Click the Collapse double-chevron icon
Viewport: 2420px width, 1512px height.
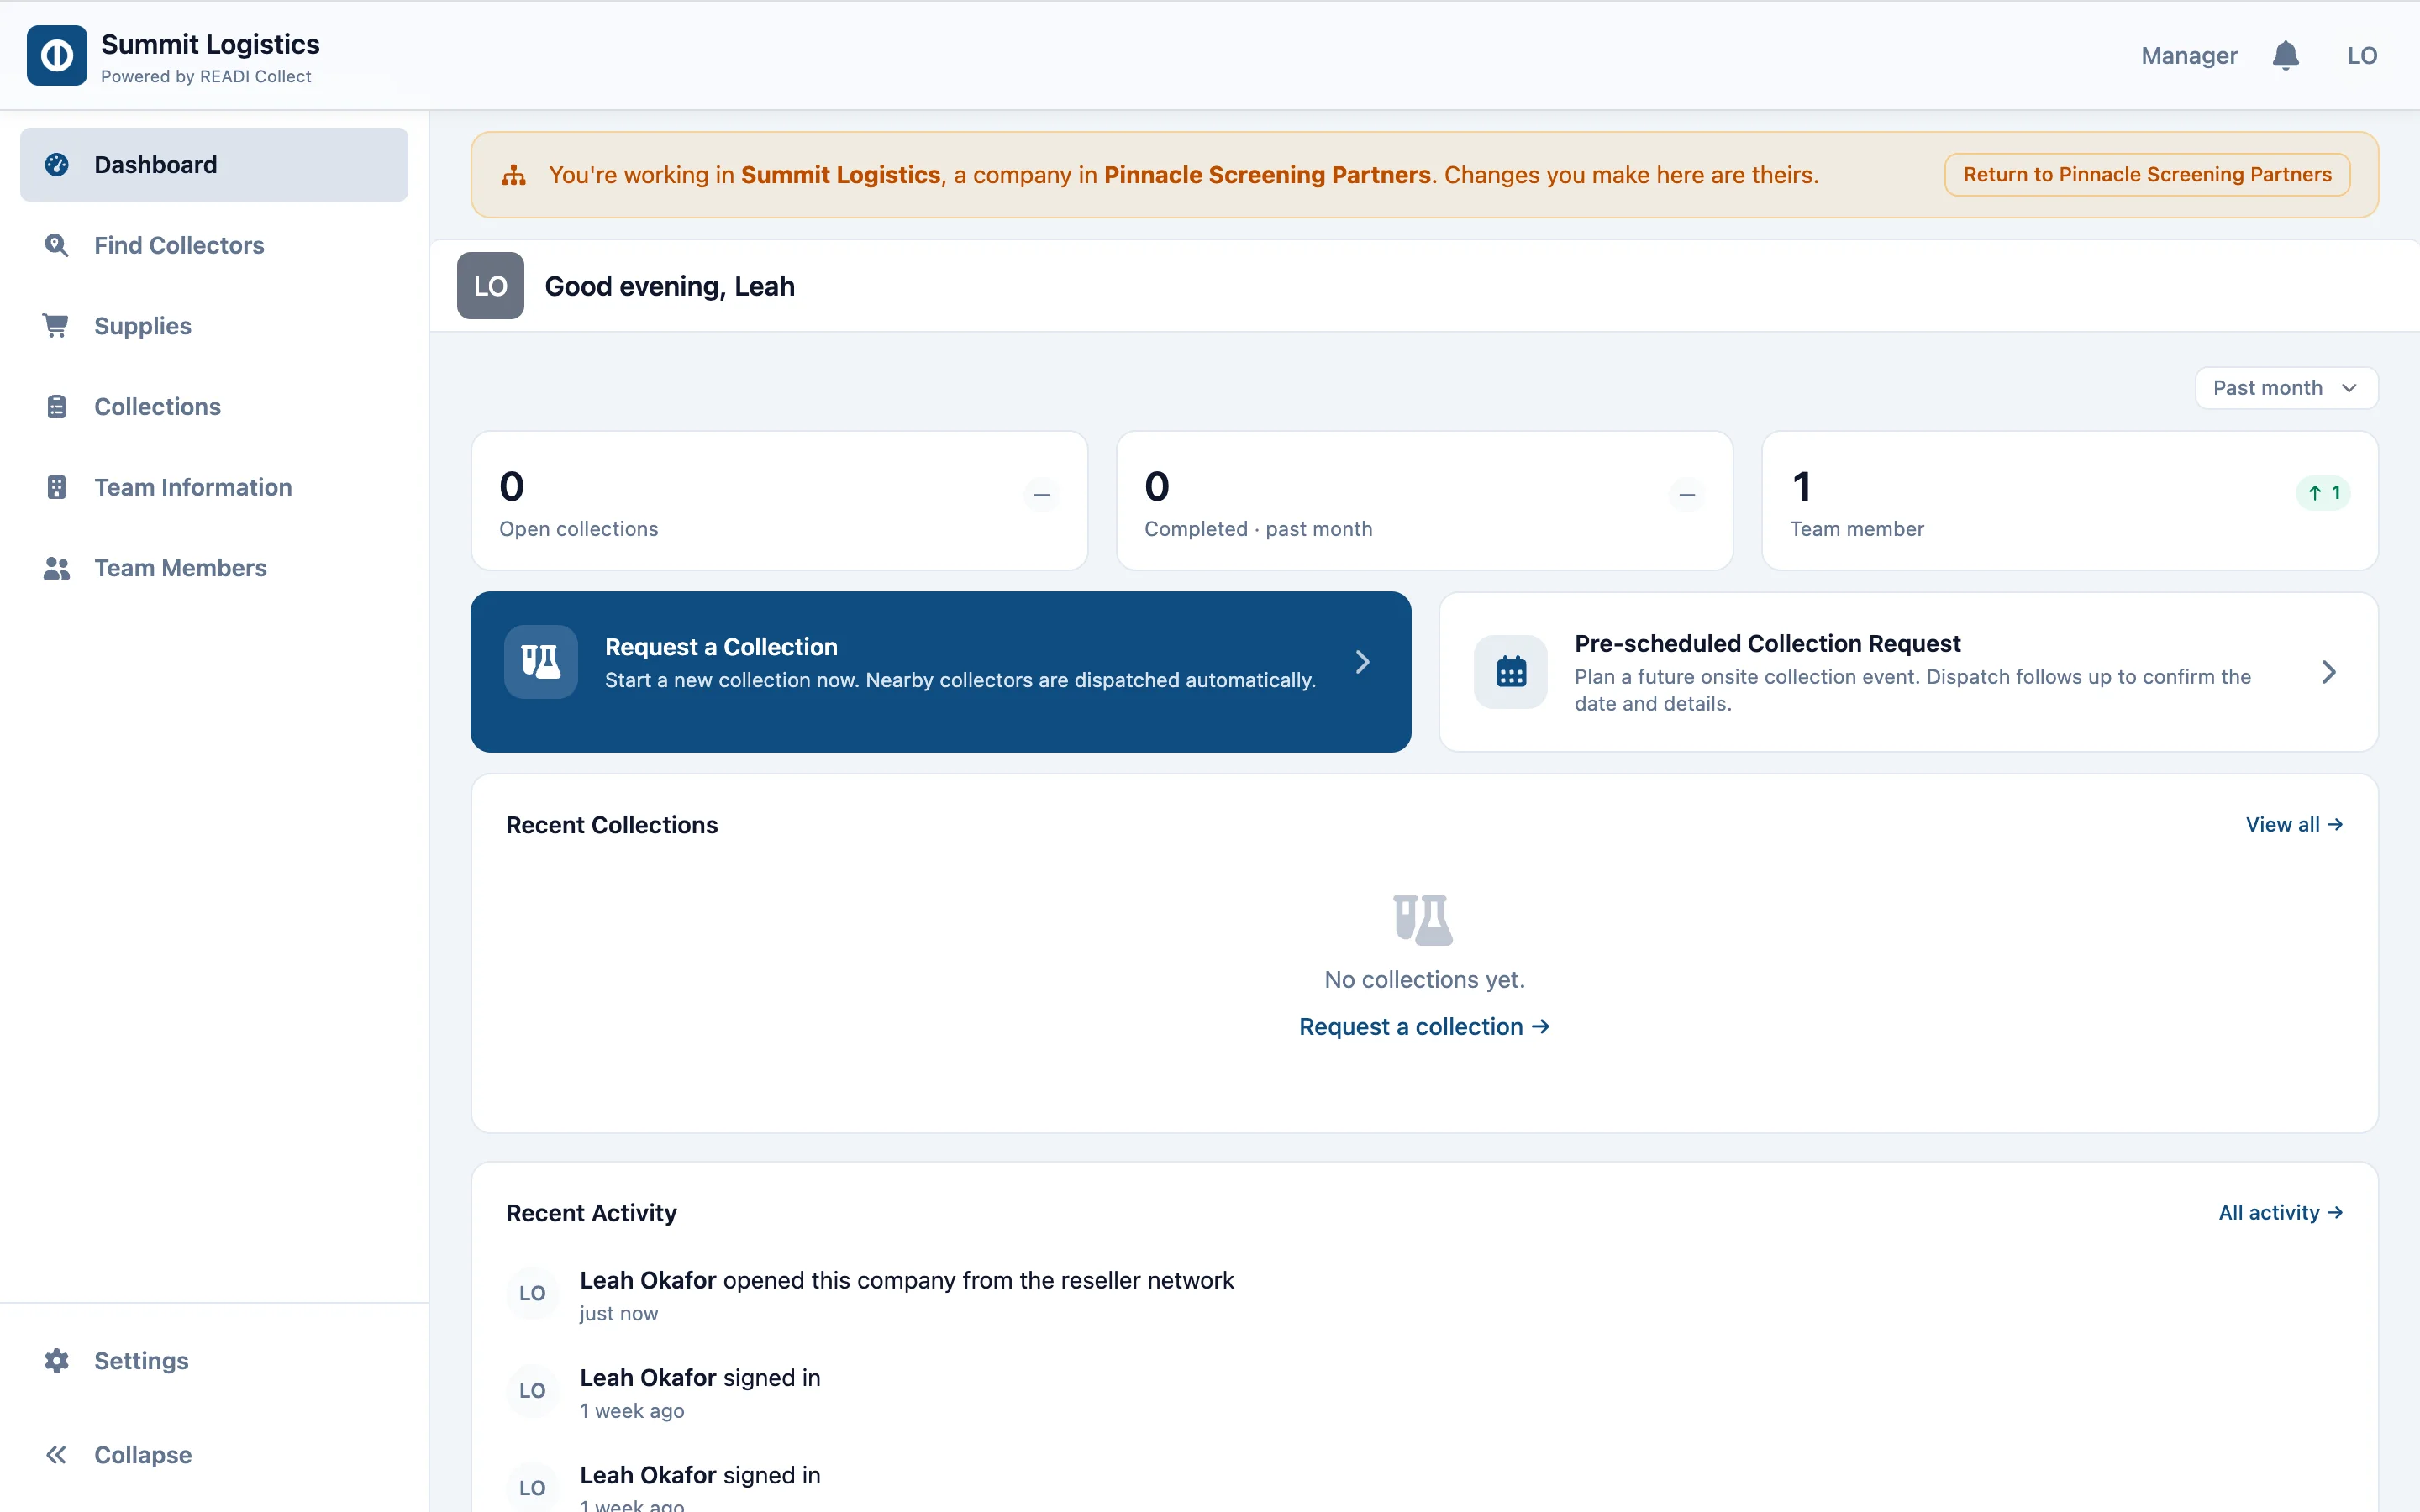tap(56, 1454)
